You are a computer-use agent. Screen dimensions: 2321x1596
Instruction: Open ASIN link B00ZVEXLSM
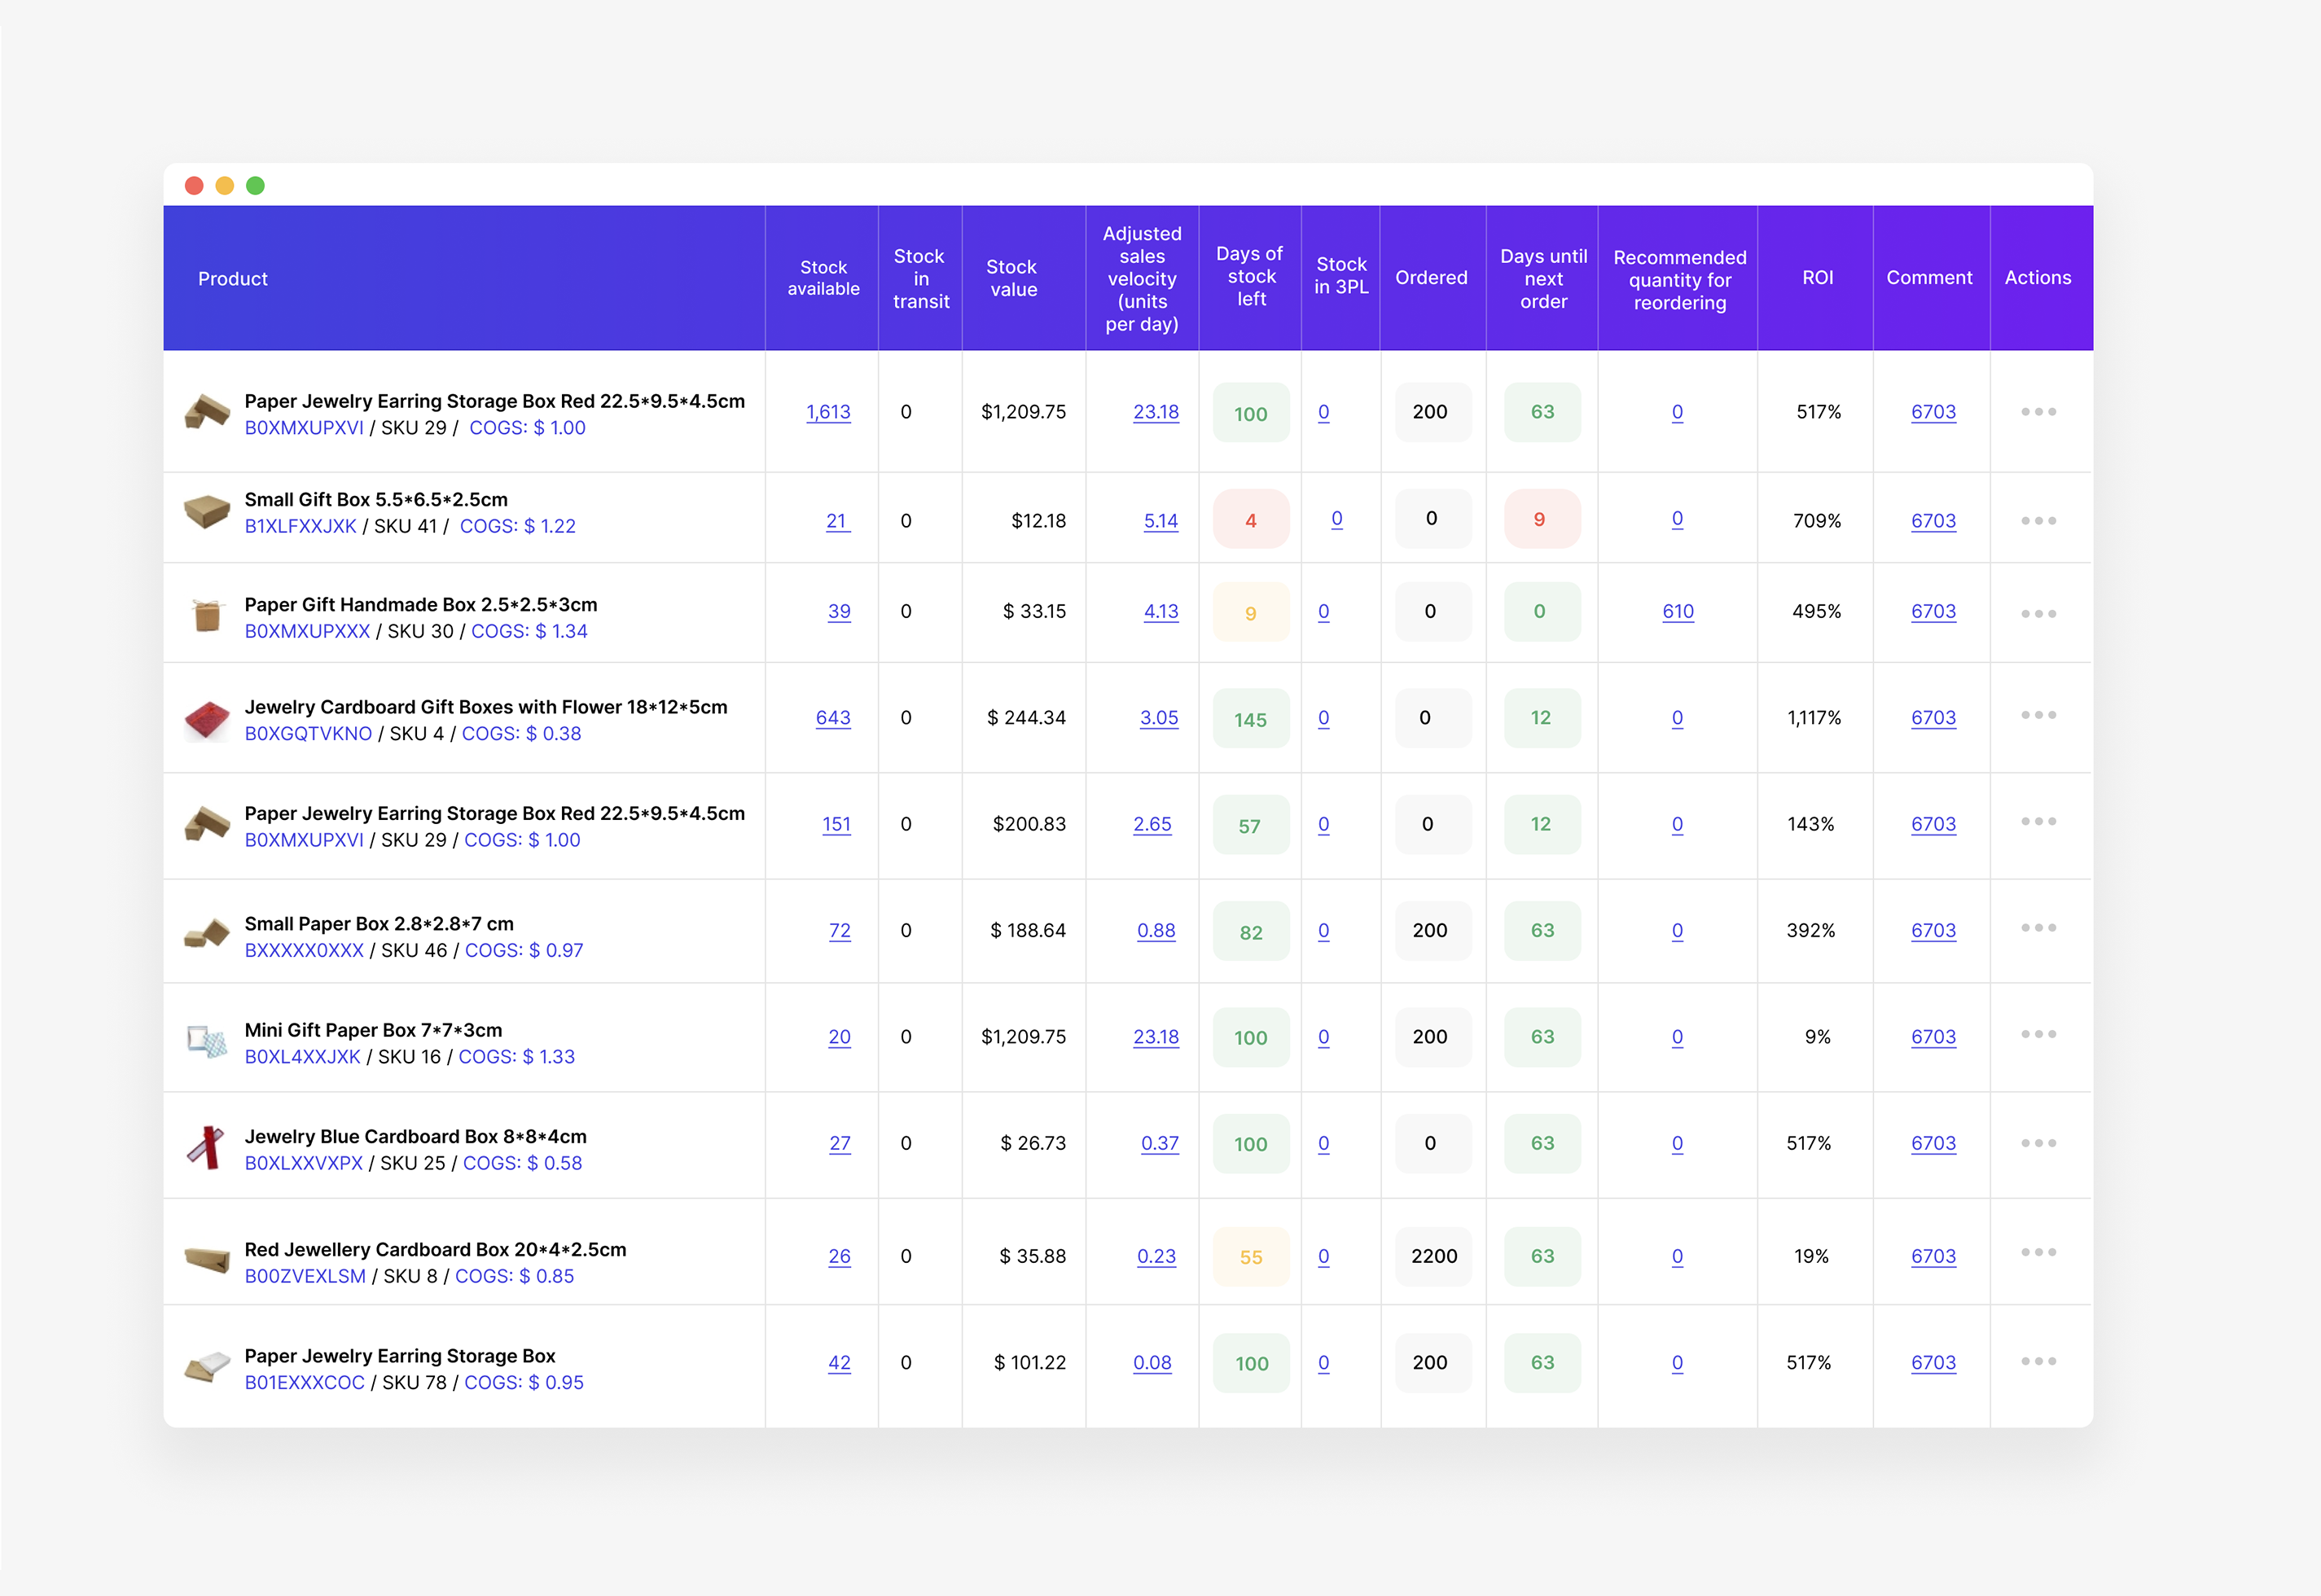click(x=305, y=1276)
